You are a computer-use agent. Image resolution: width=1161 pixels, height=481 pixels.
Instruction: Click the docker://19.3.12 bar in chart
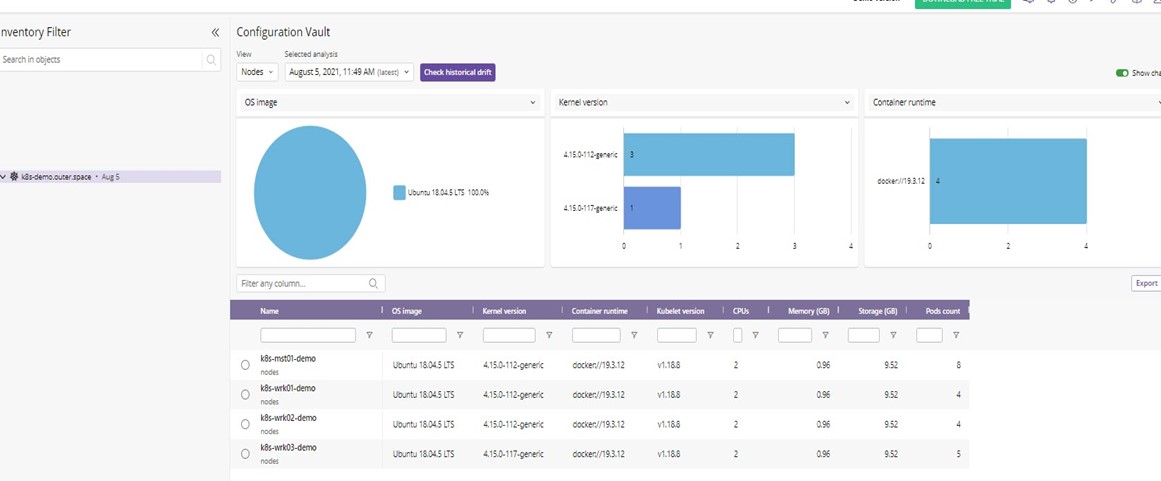pyautogui.click(x=1008, y=181)
